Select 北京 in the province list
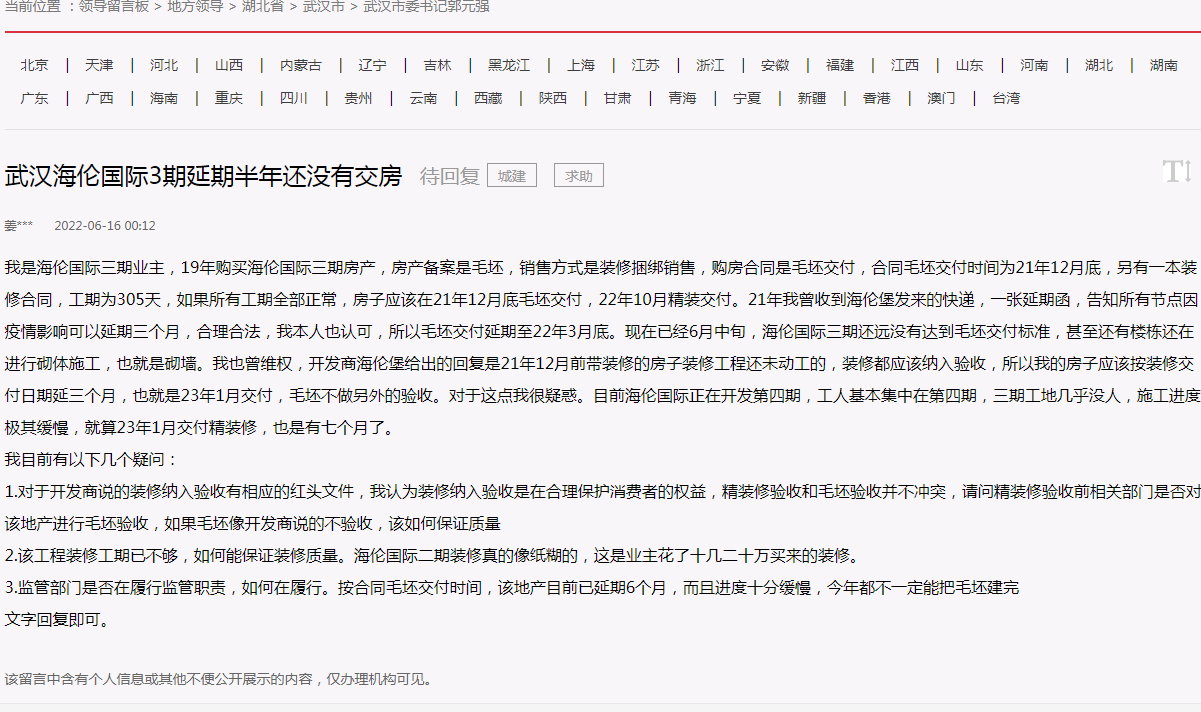1201x712 pixels. [34, 65]
